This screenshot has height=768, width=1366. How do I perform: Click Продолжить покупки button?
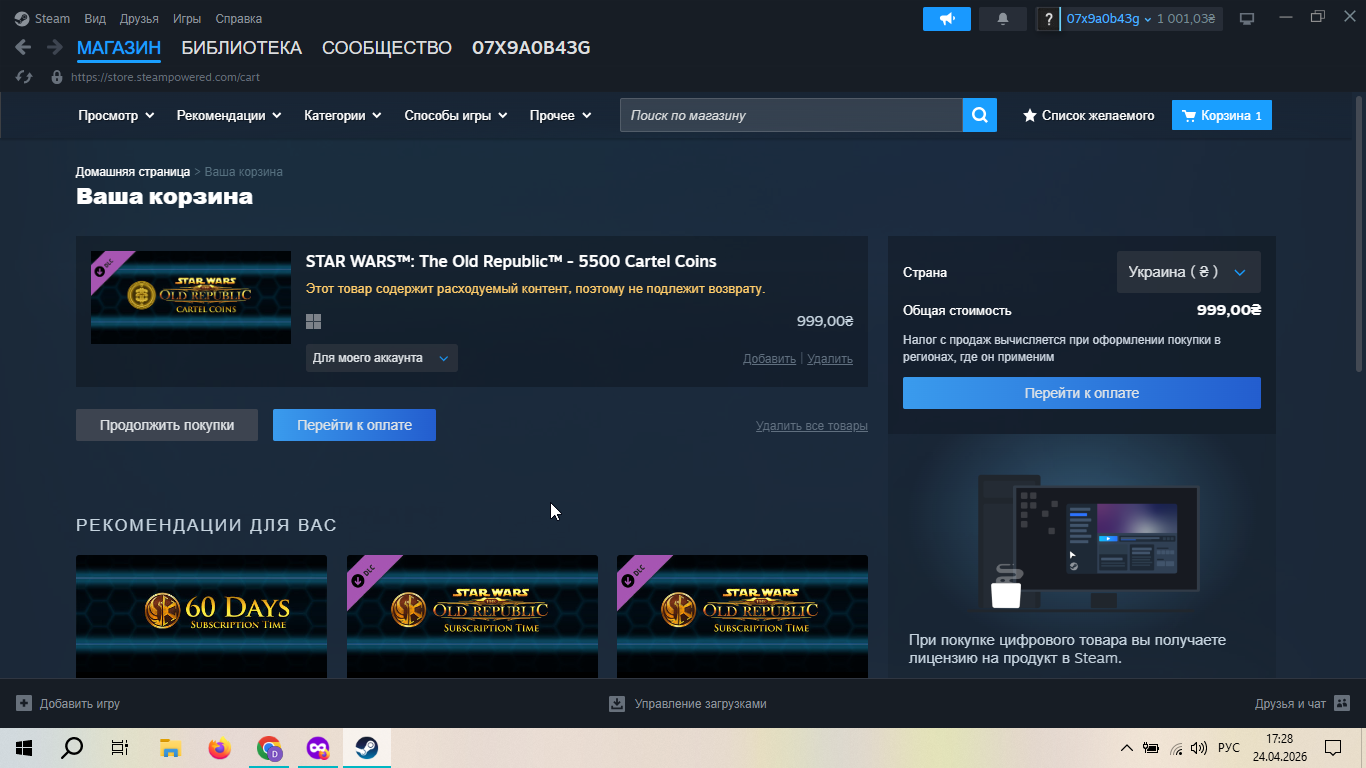point(167,425)
